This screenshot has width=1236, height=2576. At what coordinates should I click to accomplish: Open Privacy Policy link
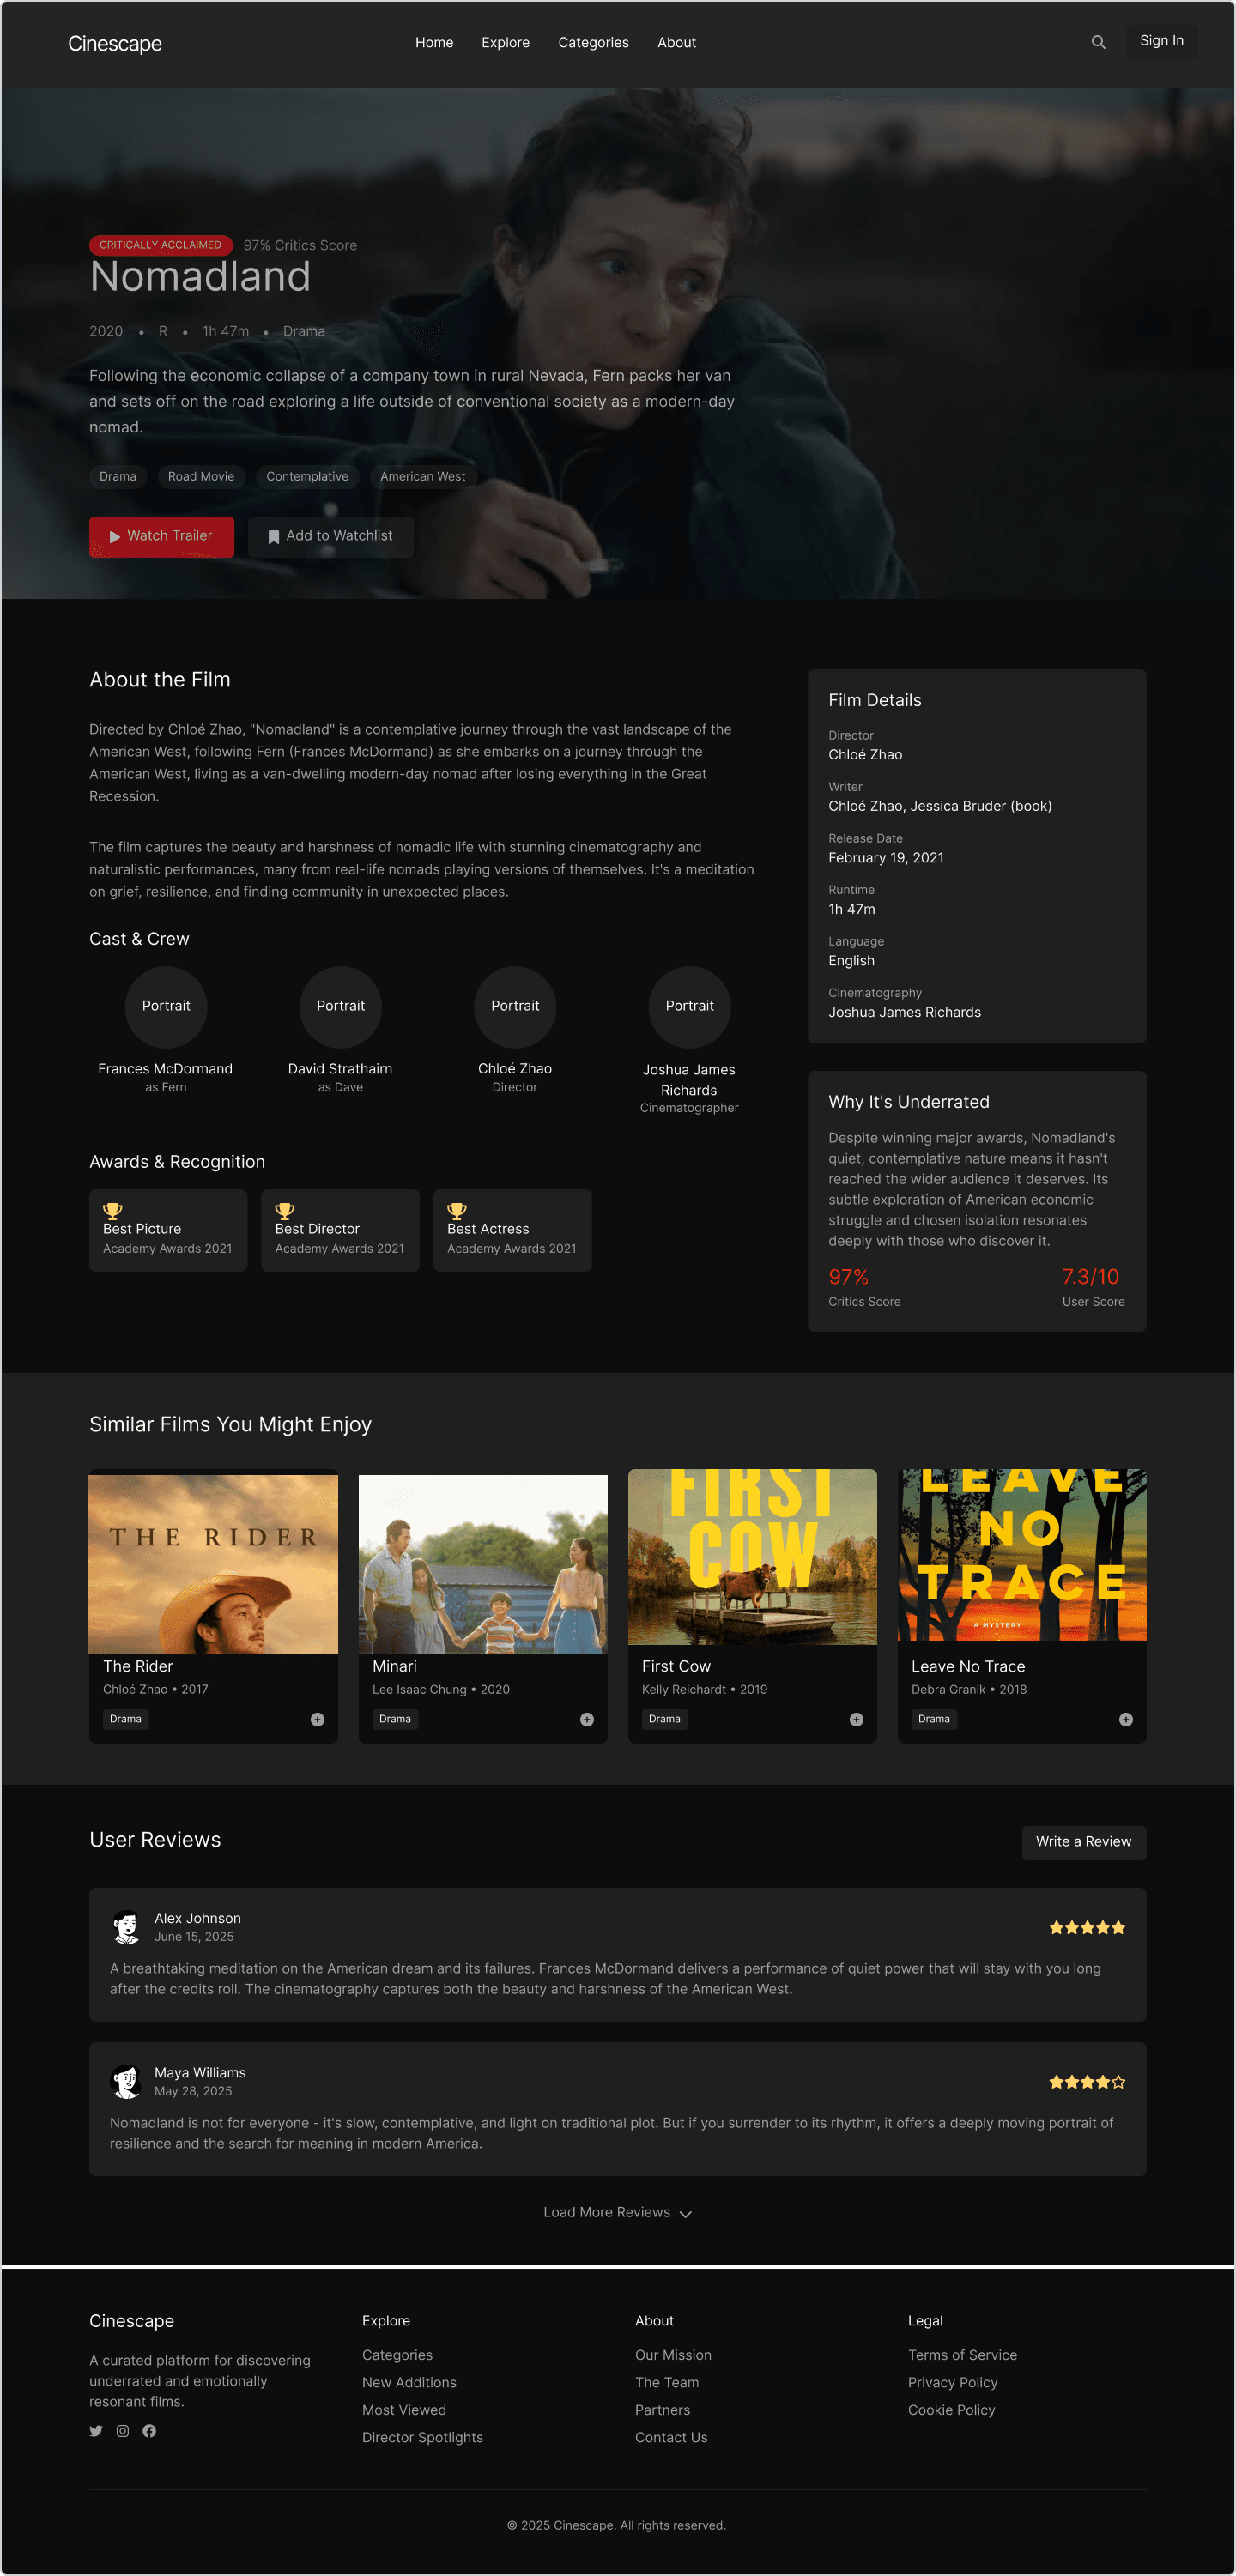(953, 2382)
